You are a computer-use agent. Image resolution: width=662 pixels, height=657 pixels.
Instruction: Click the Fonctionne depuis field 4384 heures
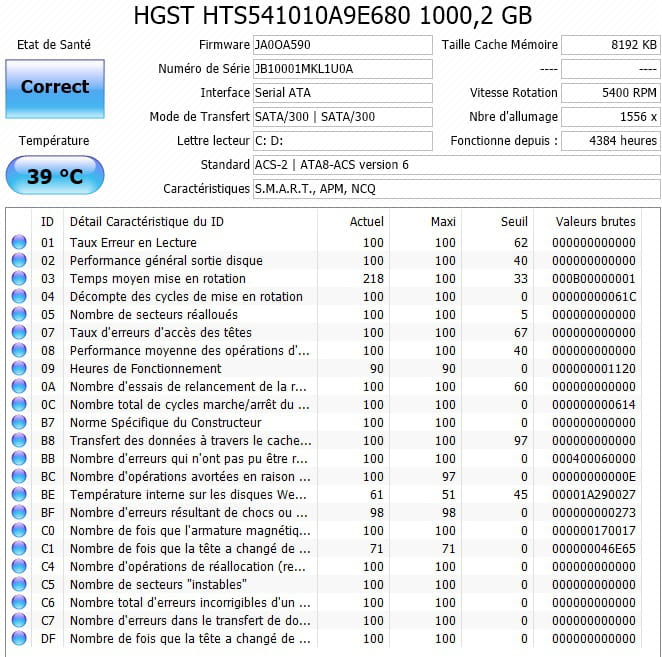[x=610, y=141]
